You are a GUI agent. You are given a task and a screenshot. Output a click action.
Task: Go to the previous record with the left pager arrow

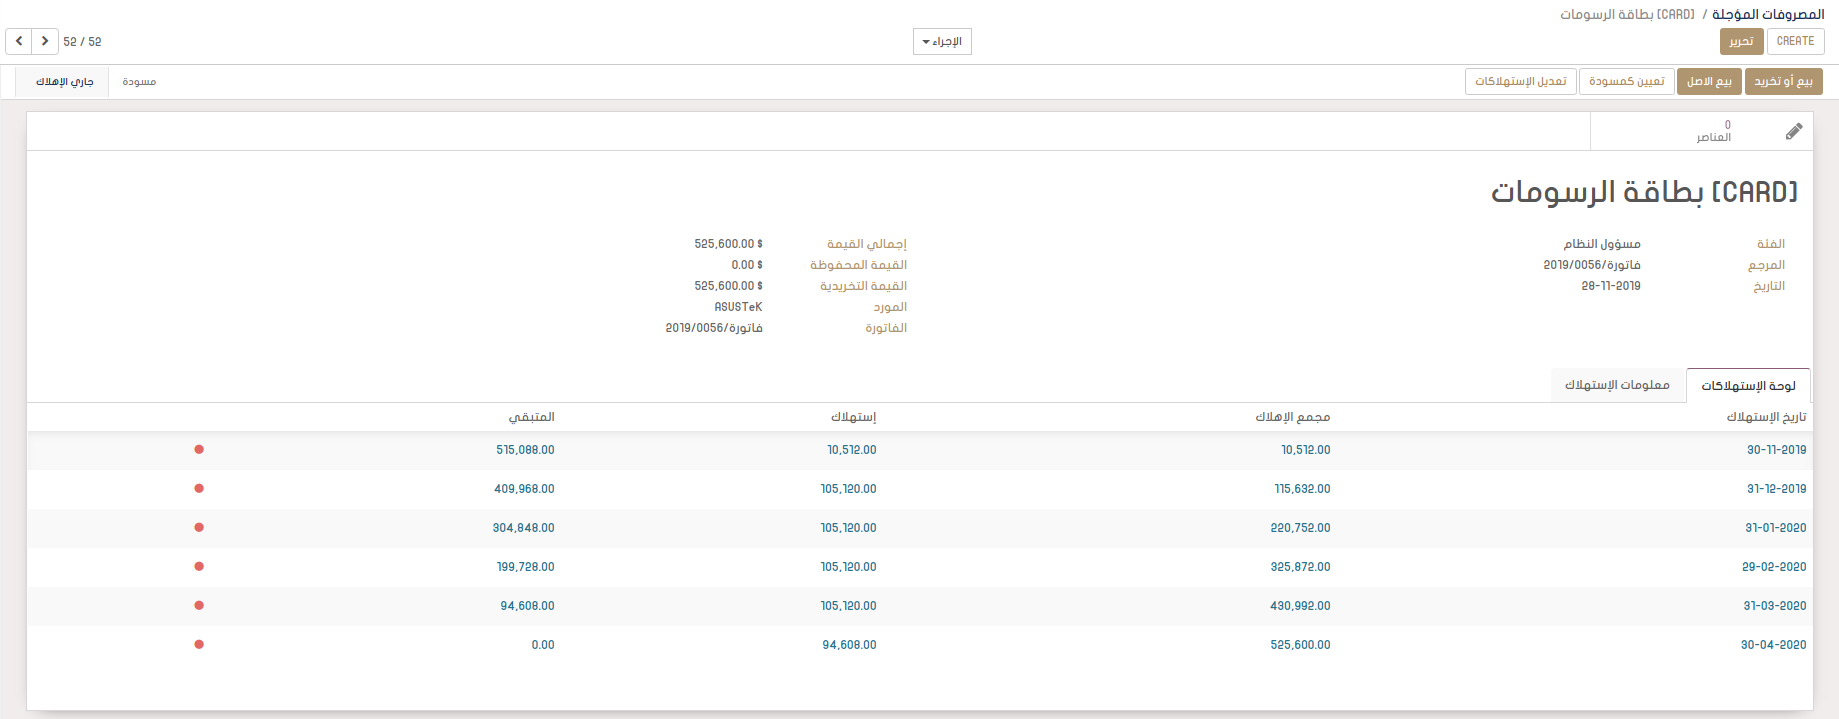[19, 41]
